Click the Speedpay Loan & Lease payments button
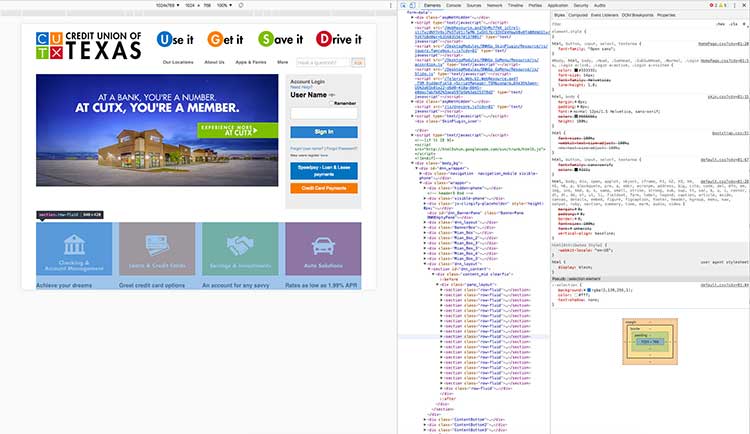750x434 pixels. click(x=324, y=171)
